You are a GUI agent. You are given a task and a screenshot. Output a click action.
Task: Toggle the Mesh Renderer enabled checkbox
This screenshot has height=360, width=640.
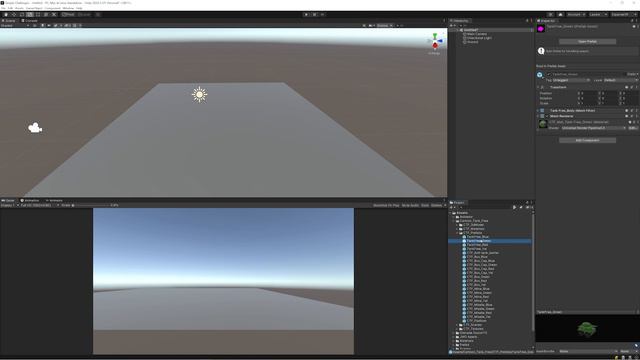(x=547, y=116)
